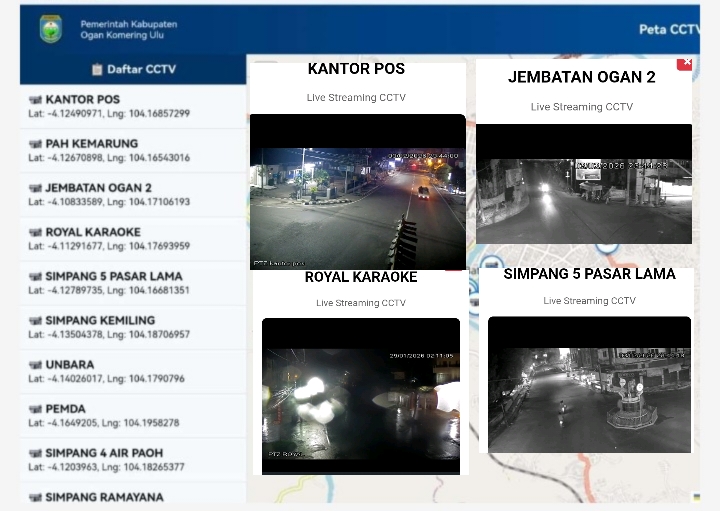This screenshot has width=720, height=511.
Task: Click the KANTOR POS live stream video
Action: point(357,191)
